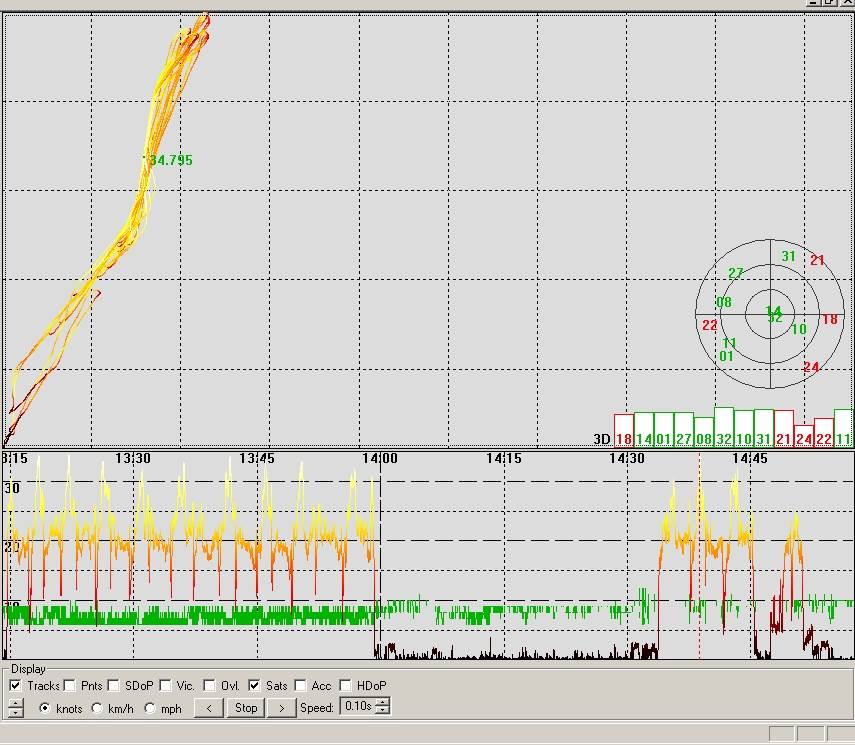Select knots as speed unit
855x745 pixels.
click(45, 708)
